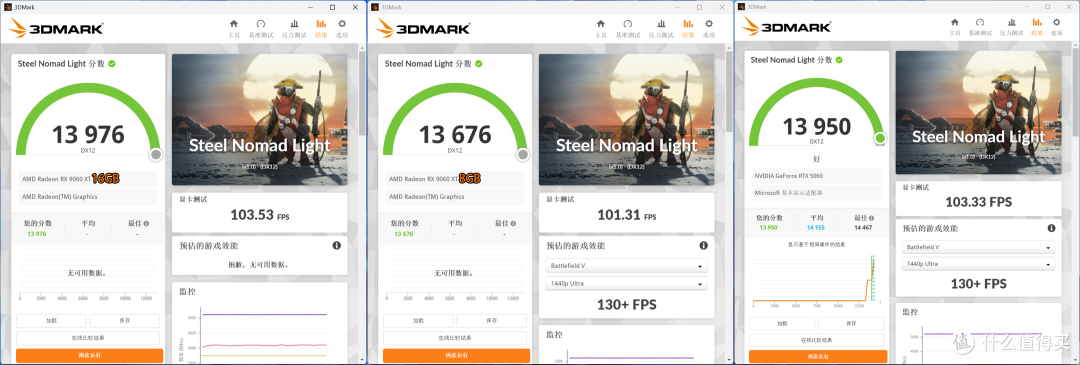Image resolution: width=1080 pixels, height=365 pixels.
Task: Click the 103.53 FPS result
Action: [260, 216]
